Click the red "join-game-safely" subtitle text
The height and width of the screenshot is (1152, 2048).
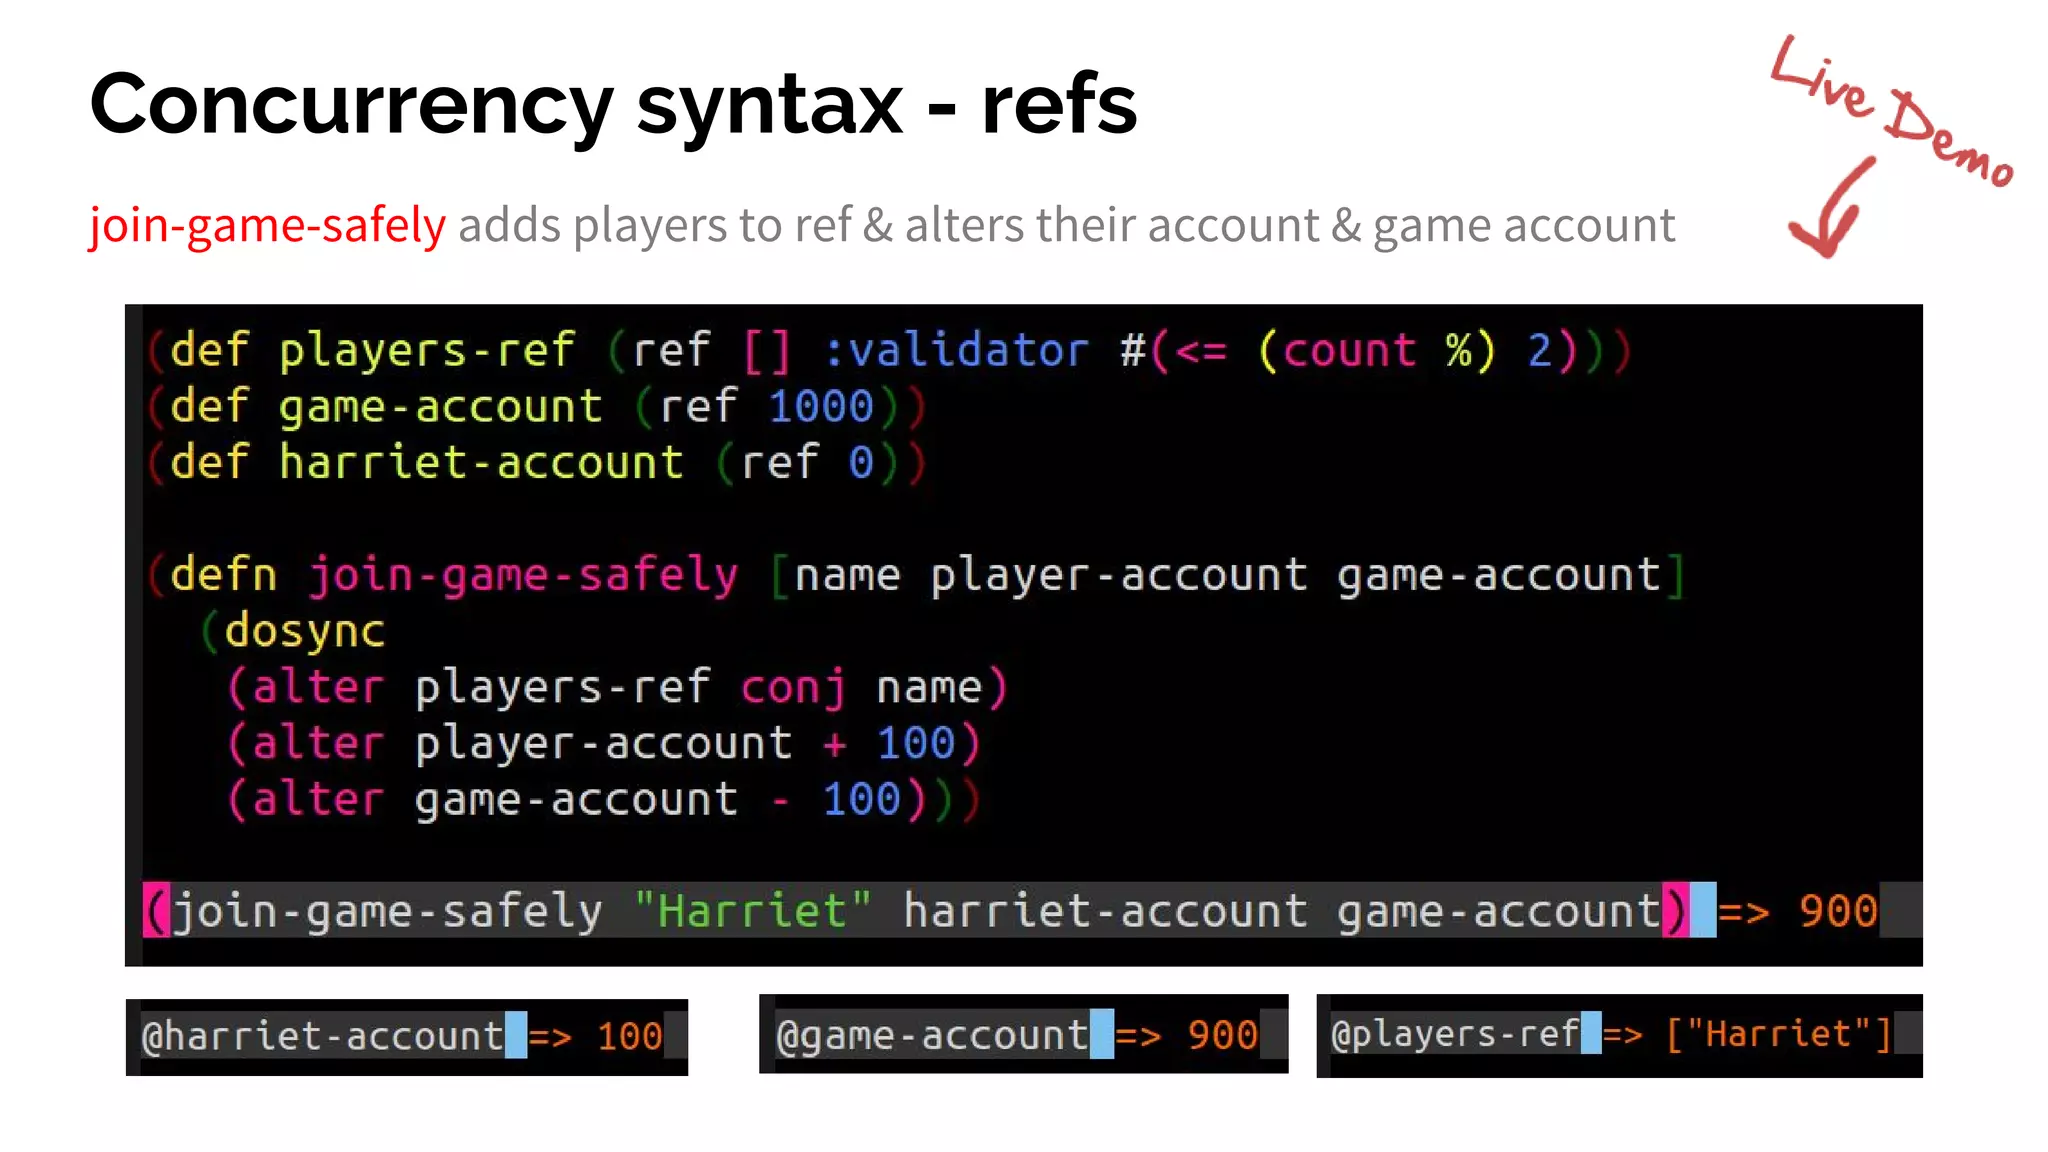pyautogui.click(x=268, y=225)
